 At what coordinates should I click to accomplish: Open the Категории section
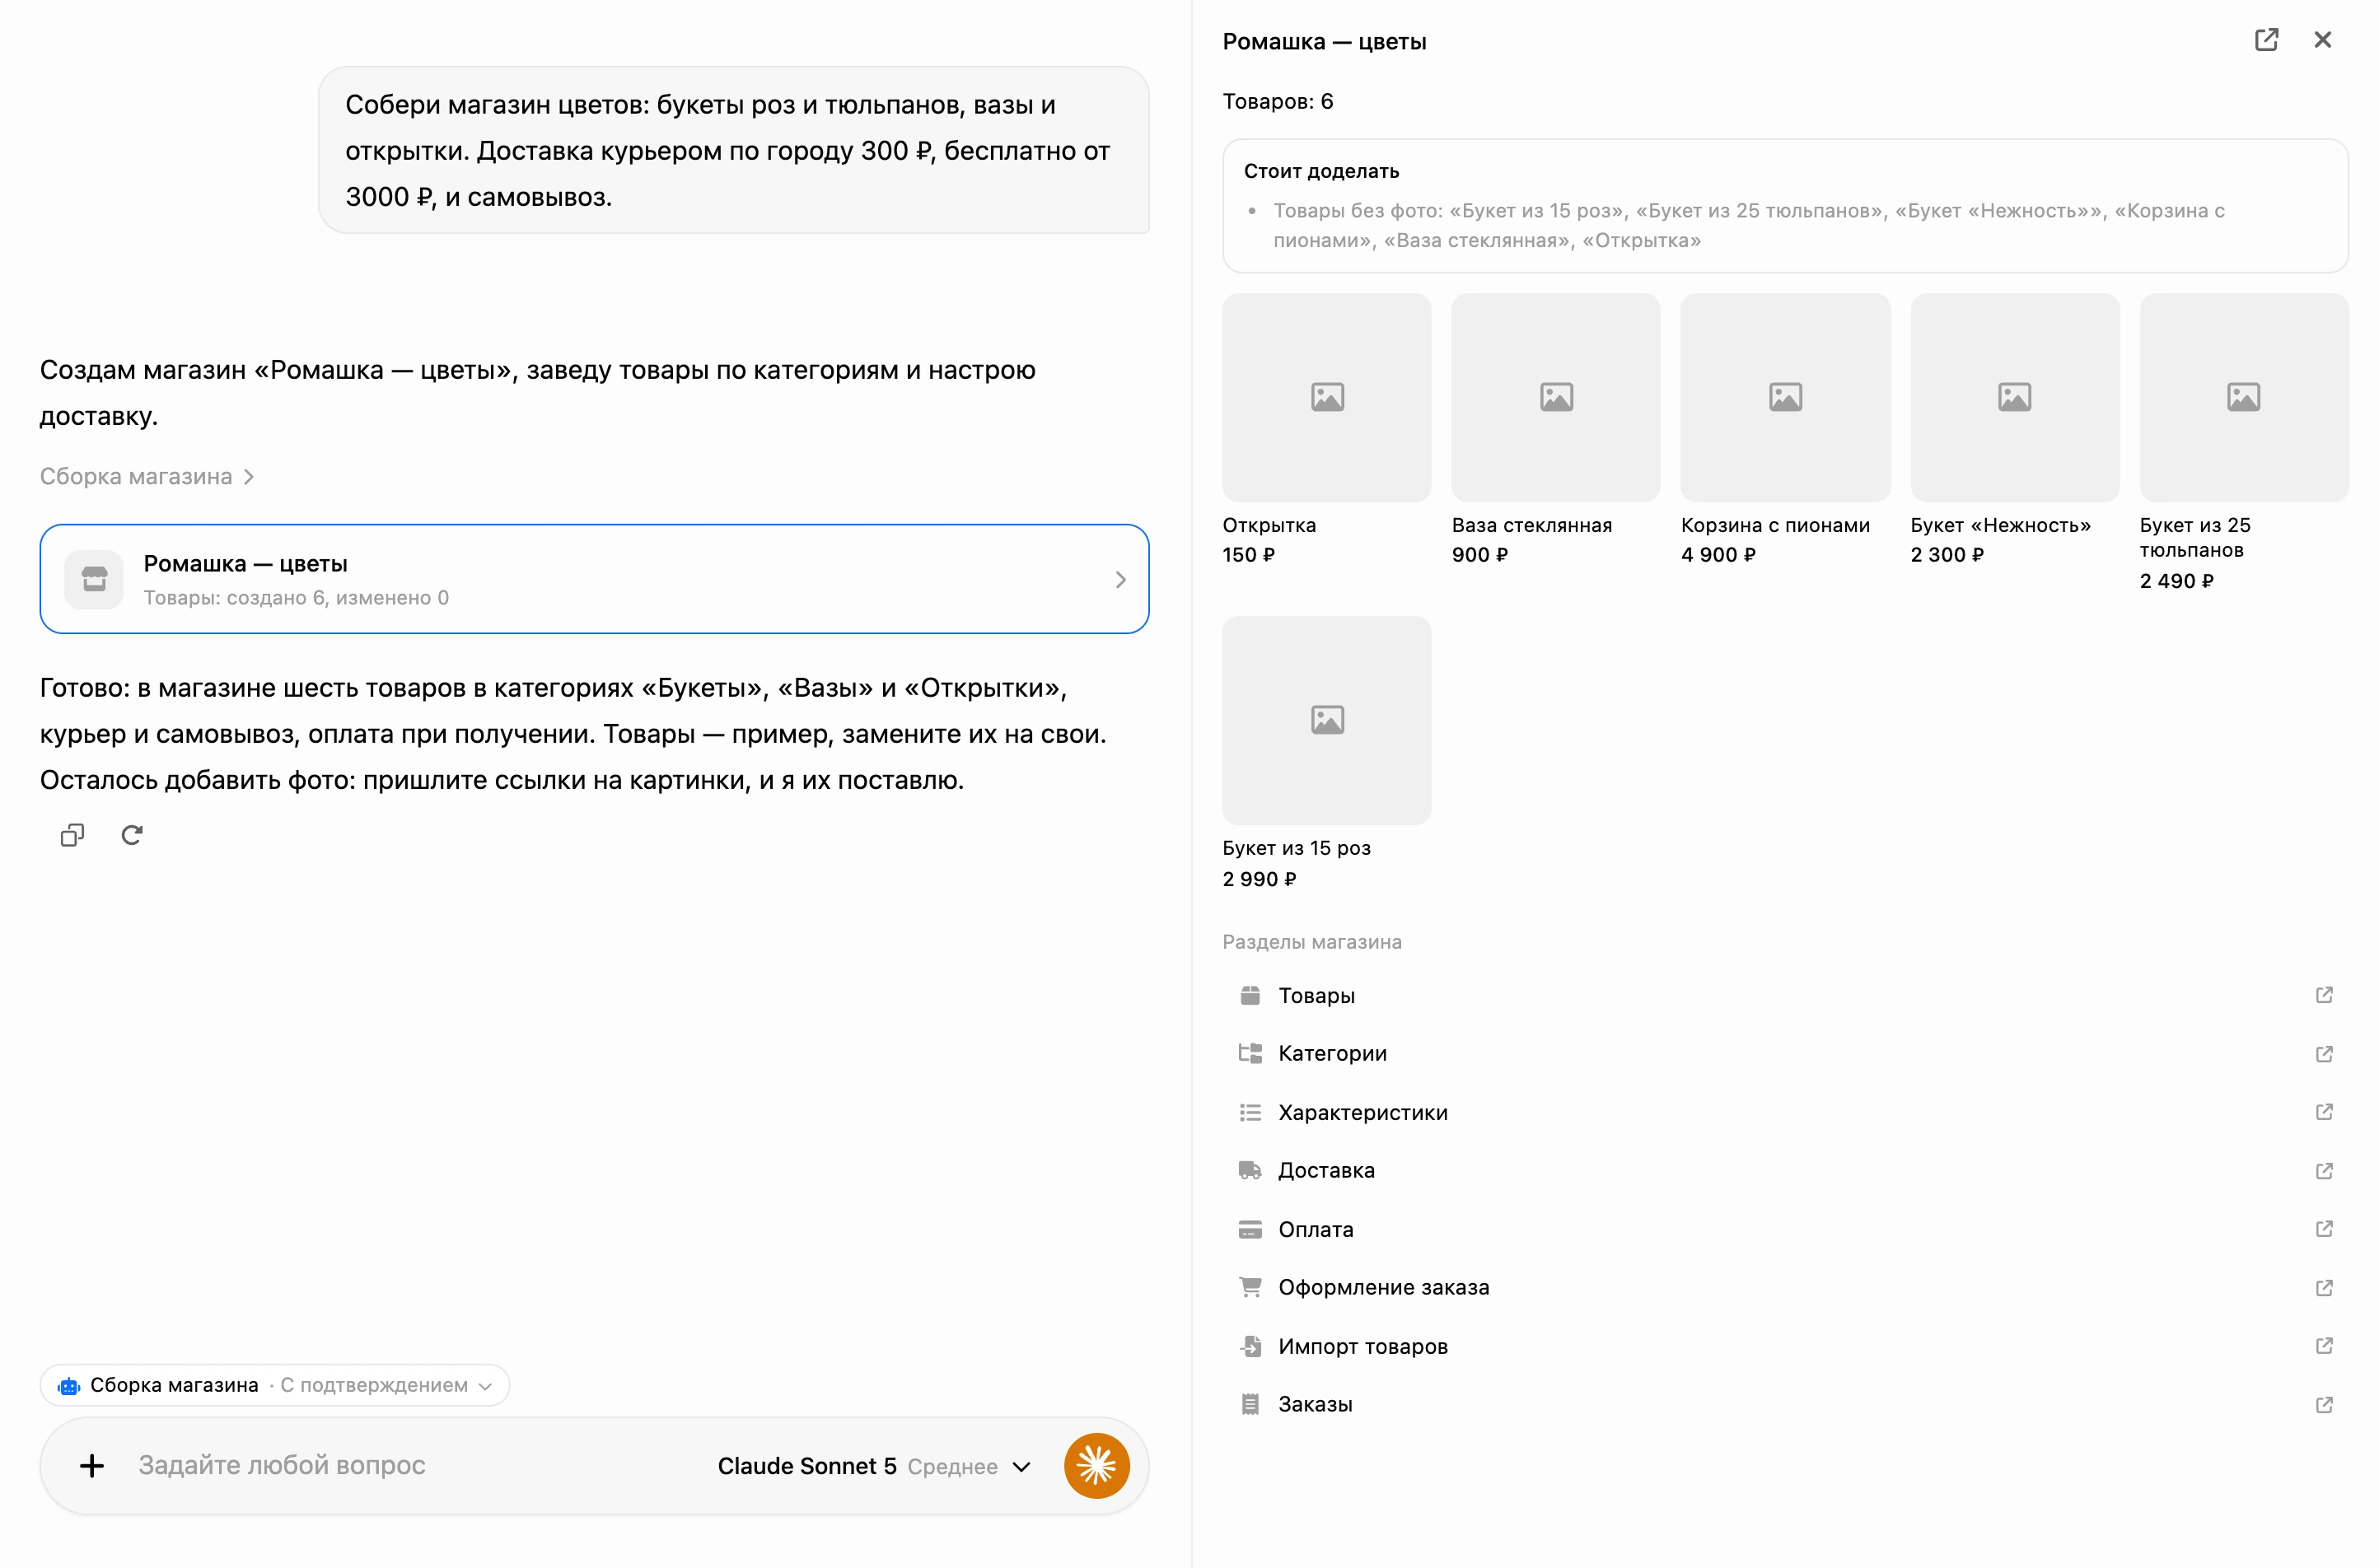[x=1785, y=1053]
